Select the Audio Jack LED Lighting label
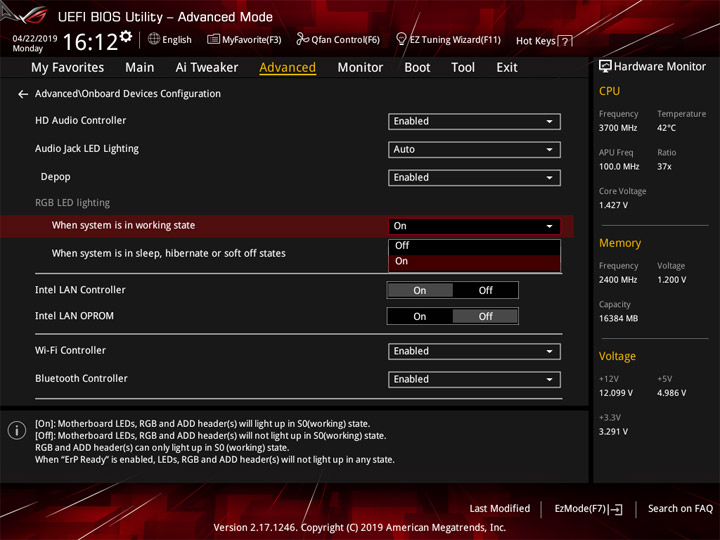 coord(87,149)
